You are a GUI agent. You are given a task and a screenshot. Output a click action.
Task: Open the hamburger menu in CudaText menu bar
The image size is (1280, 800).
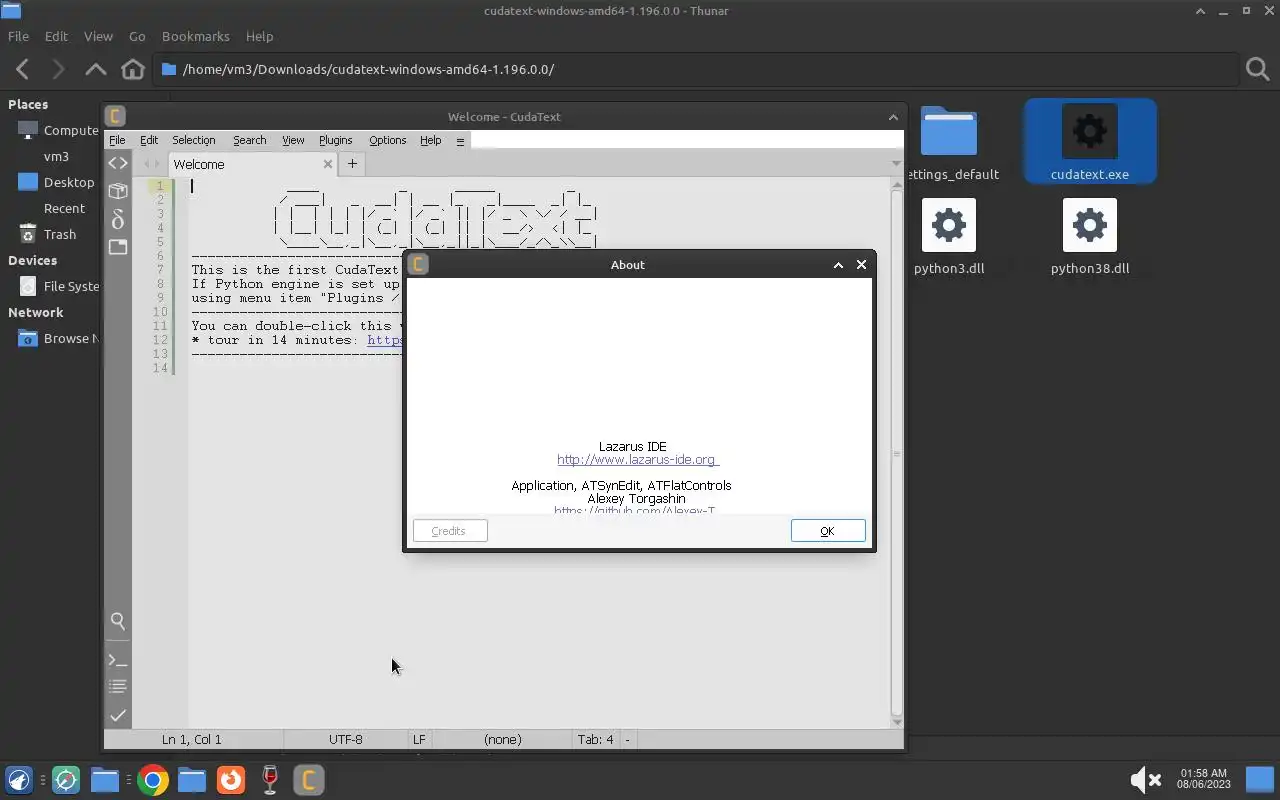(460, 140)
